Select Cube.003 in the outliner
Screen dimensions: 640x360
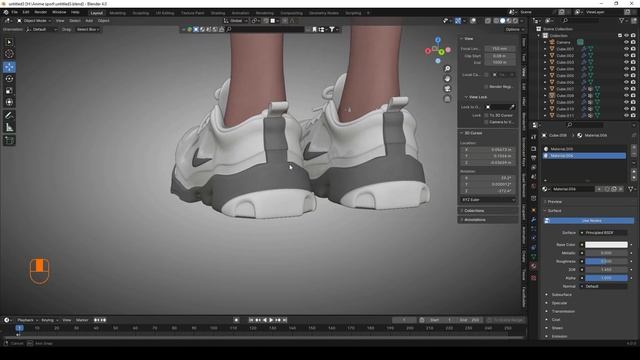click(x=565, y=62)
